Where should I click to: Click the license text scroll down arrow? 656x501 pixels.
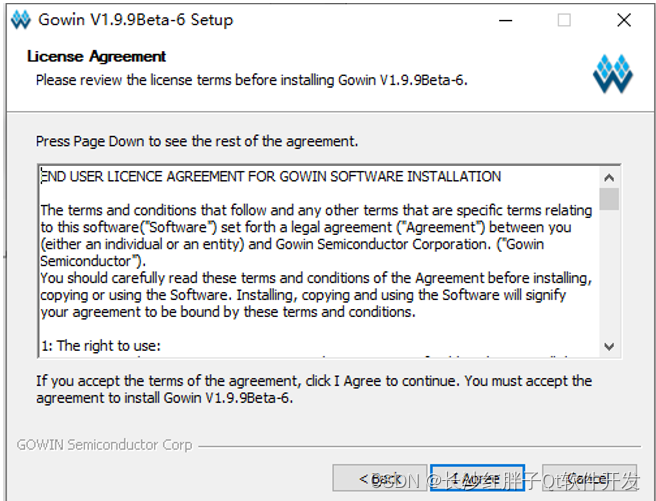pyautogui.click(x=609, y=346)
